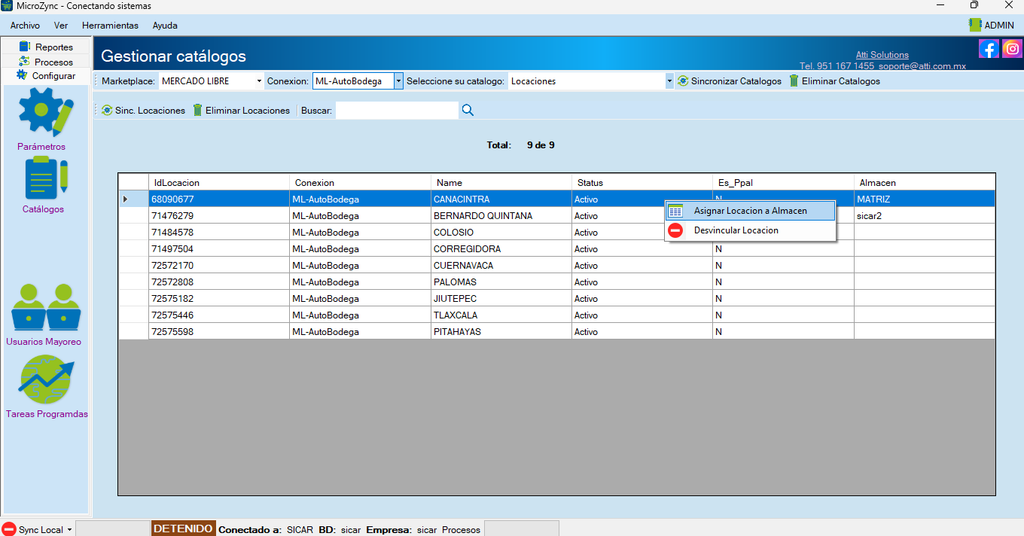The height and width of the screenshot is (536, 1024).
Task: Select the TLAXCALA cell
Action: click(501, 315)
